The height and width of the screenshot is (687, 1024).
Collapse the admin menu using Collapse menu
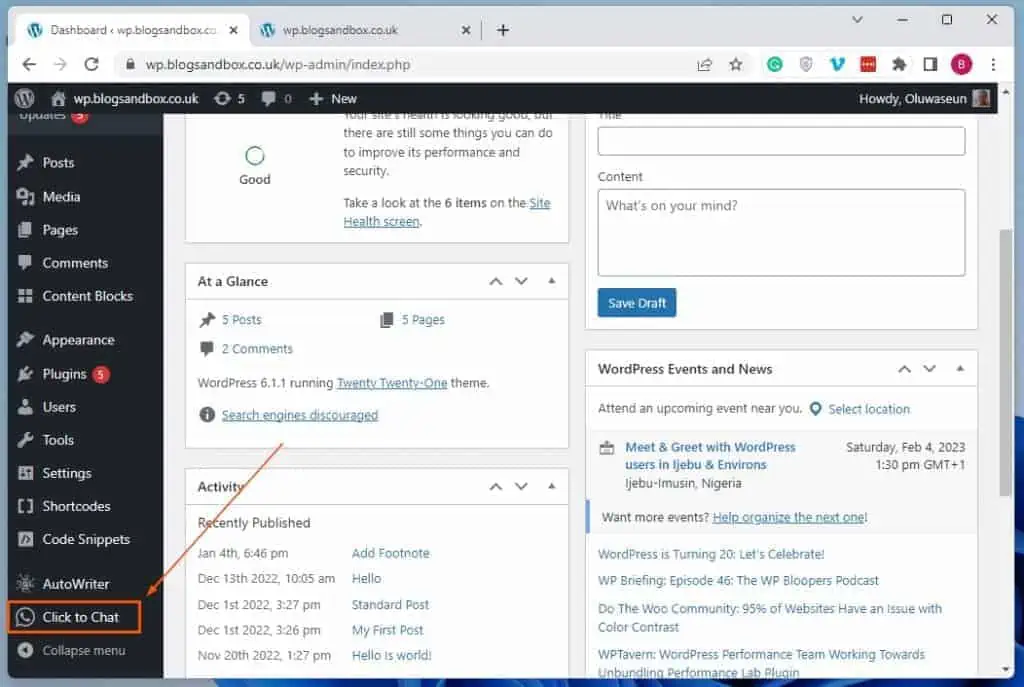click(73, 650)
